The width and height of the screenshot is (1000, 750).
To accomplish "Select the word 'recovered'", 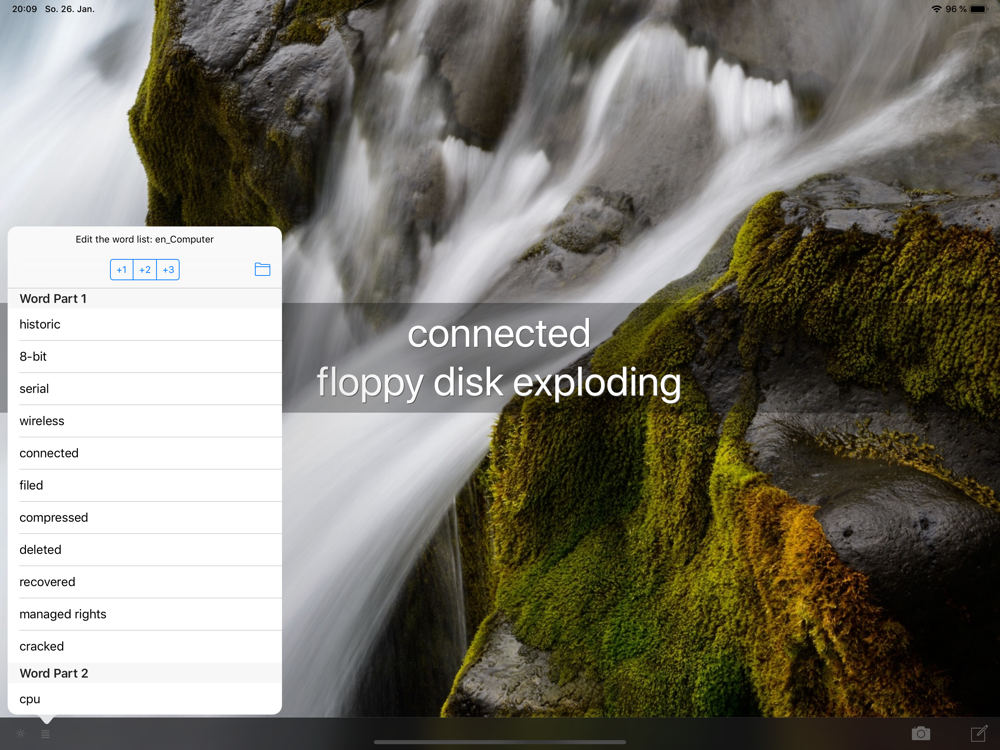I will click(x=145, y=582).
